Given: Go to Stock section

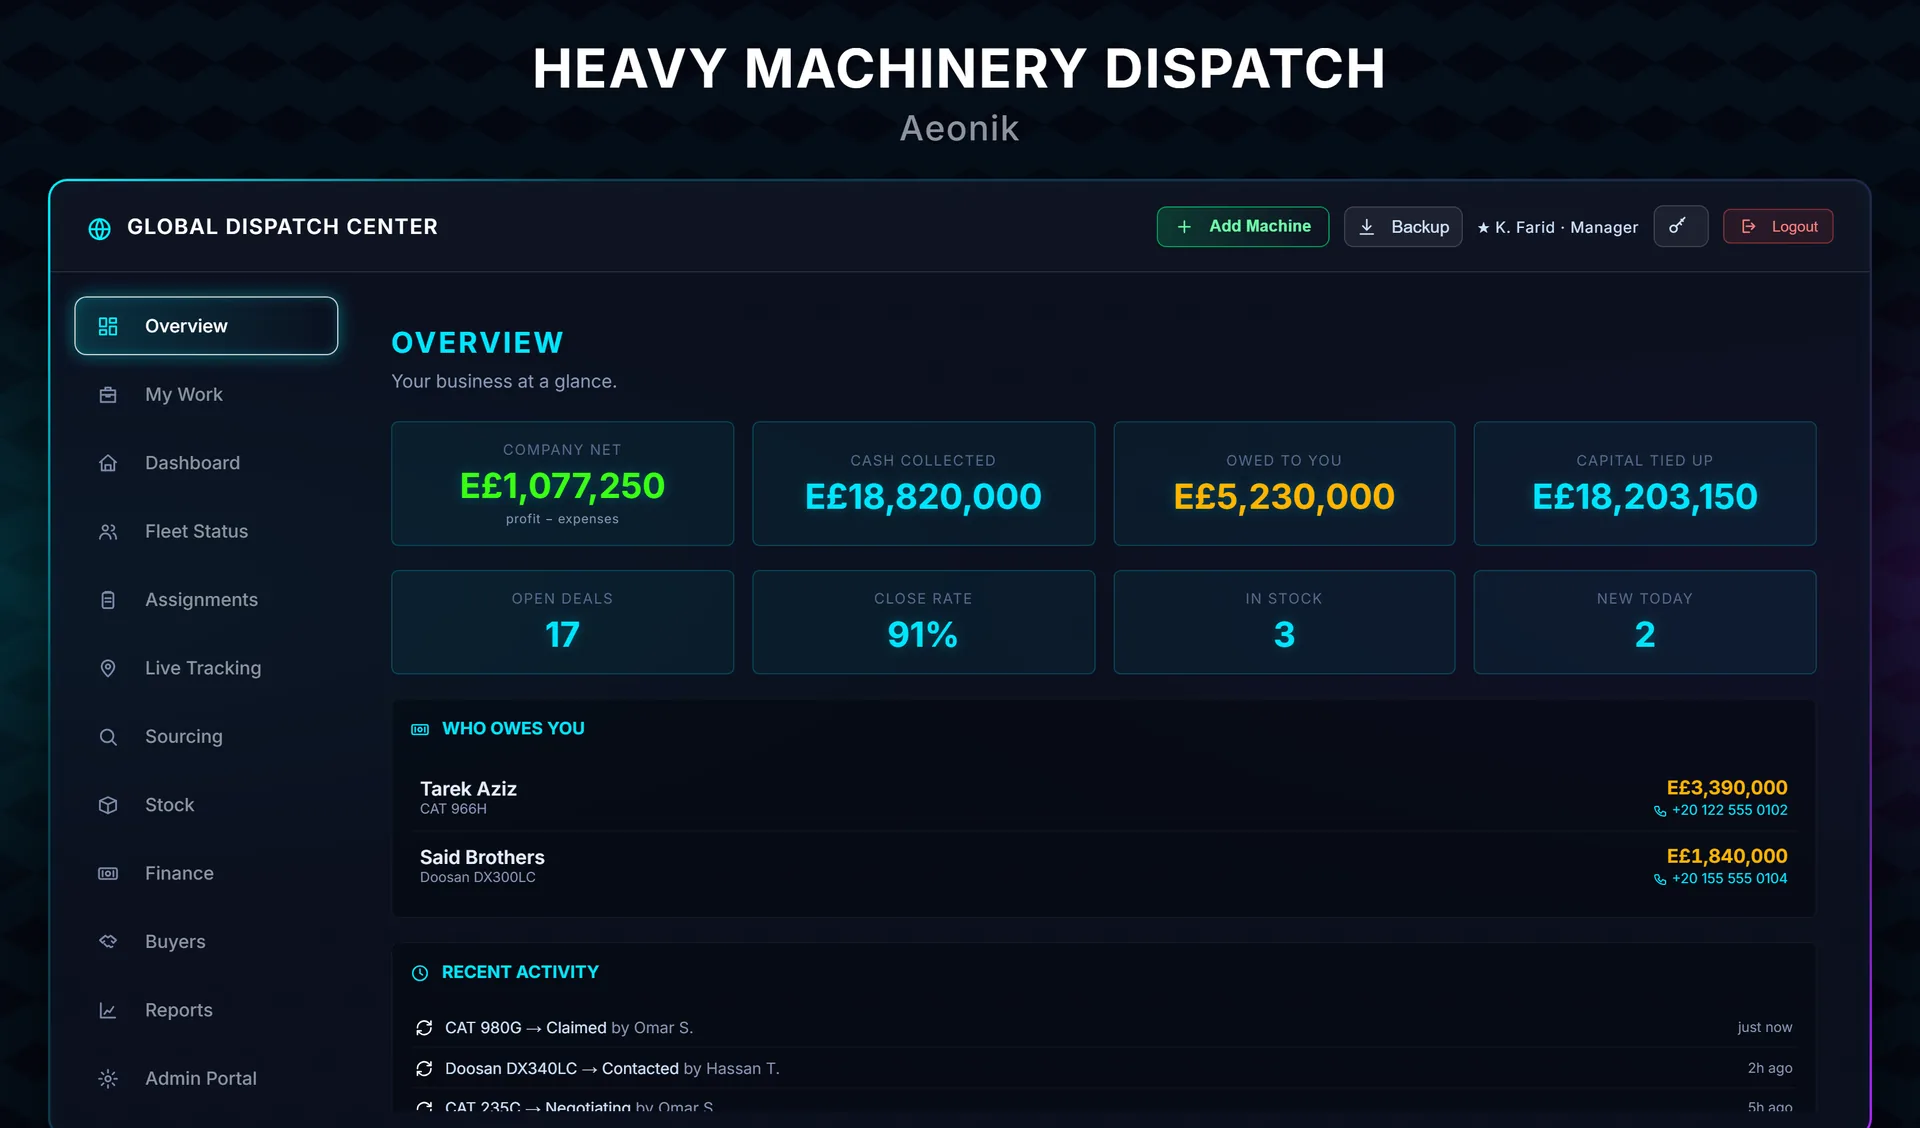Looking at the screenshot, I should click(x=206, y=805).
